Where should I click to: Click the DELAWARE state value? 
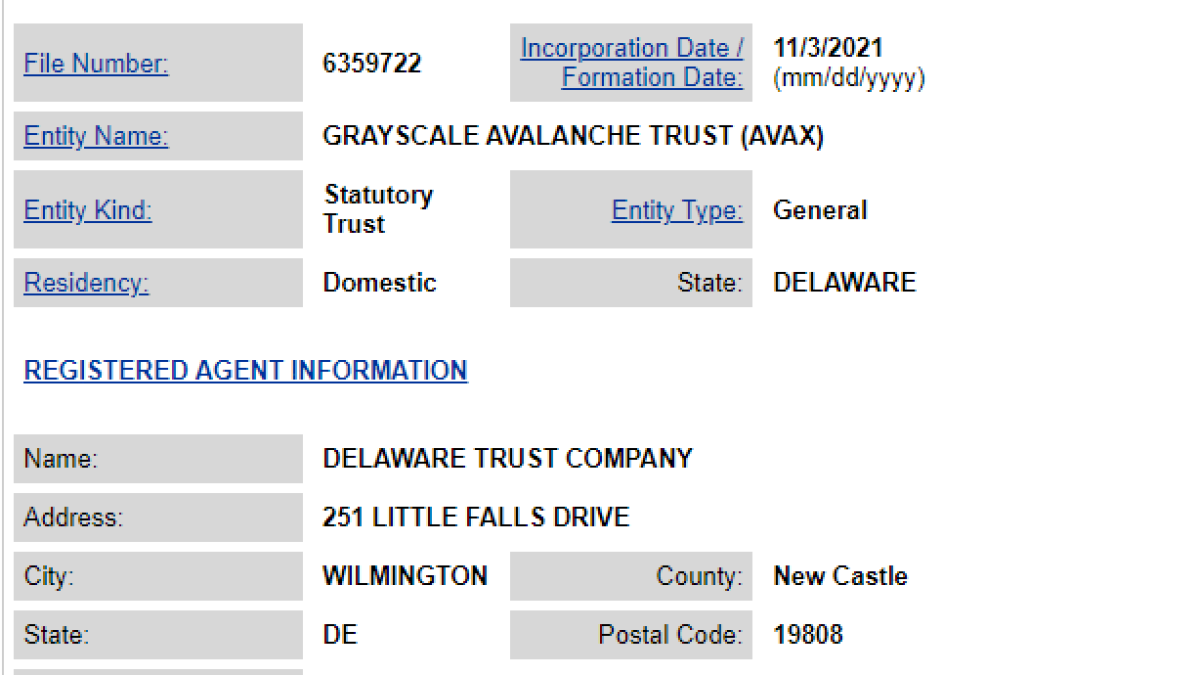[844, 282]
